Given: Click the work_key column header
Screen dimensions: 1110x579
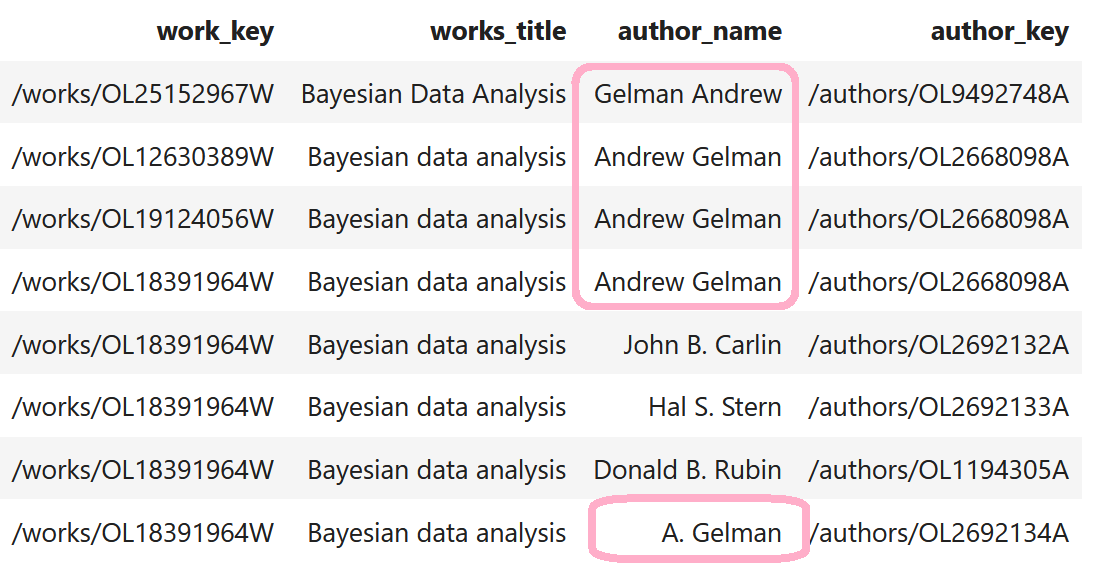Looking at the screenshot, I should [x=215, y=31].
